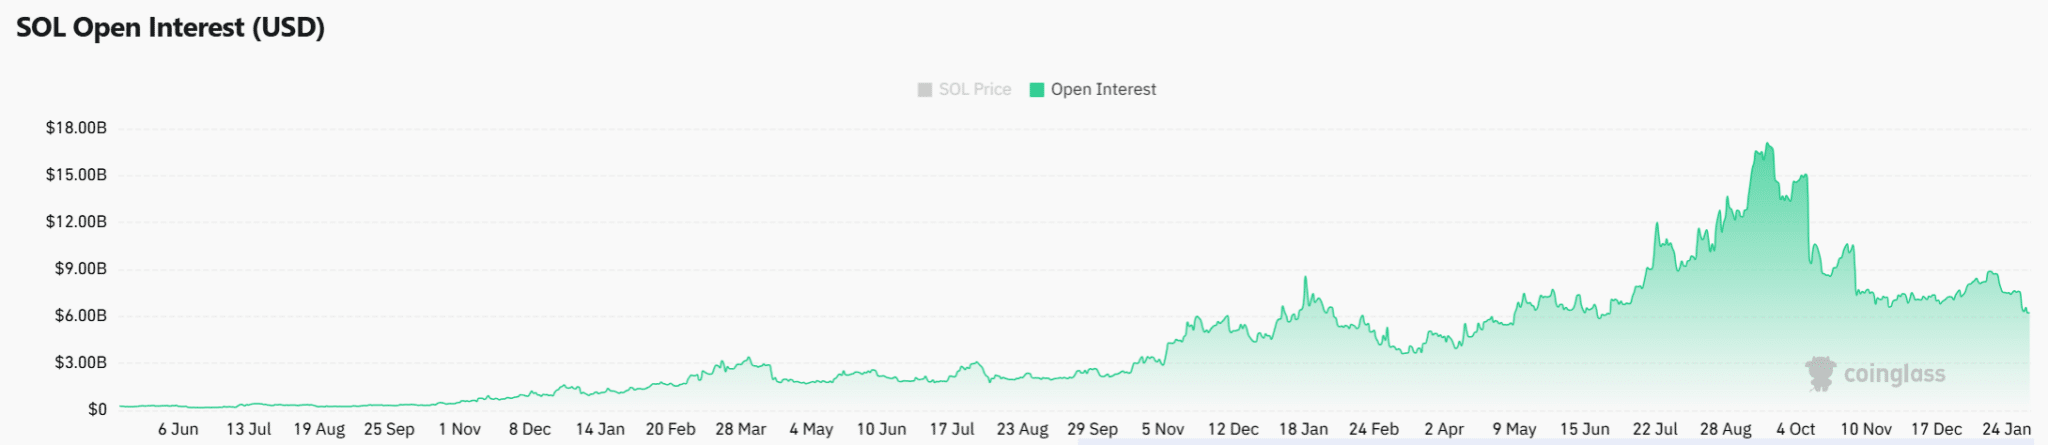The height and width of the screenshot is (445, 2048).
Task: Click the 28 Aug date marker
Action: pyautogui.click(x=1726, y=430)
